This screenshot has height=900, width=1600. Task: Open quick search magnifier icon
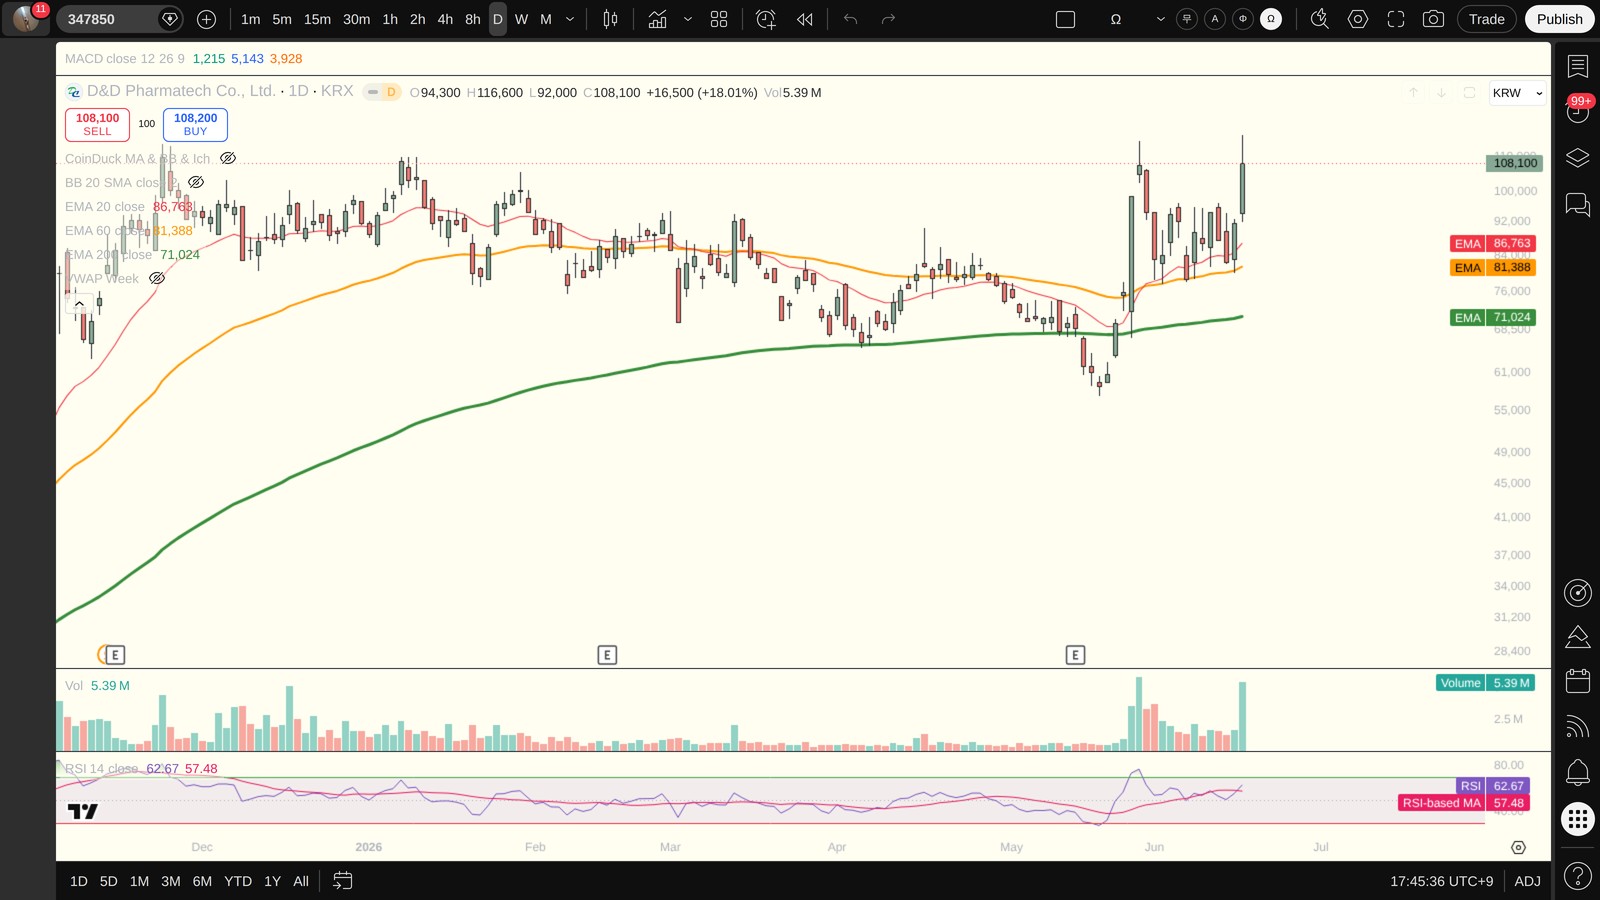[1320, 19]
